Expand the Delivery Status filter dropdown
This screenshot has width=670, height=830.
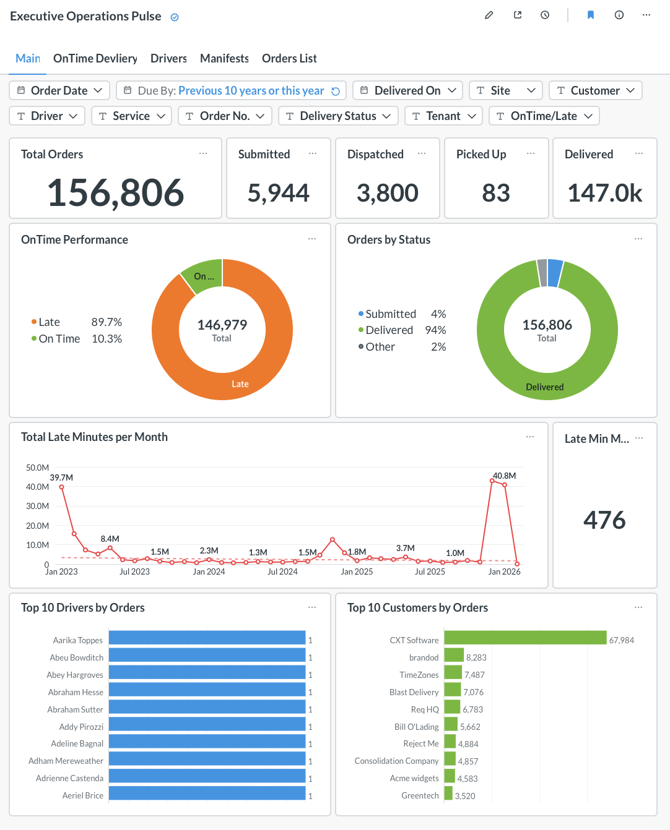click(337, 116)
